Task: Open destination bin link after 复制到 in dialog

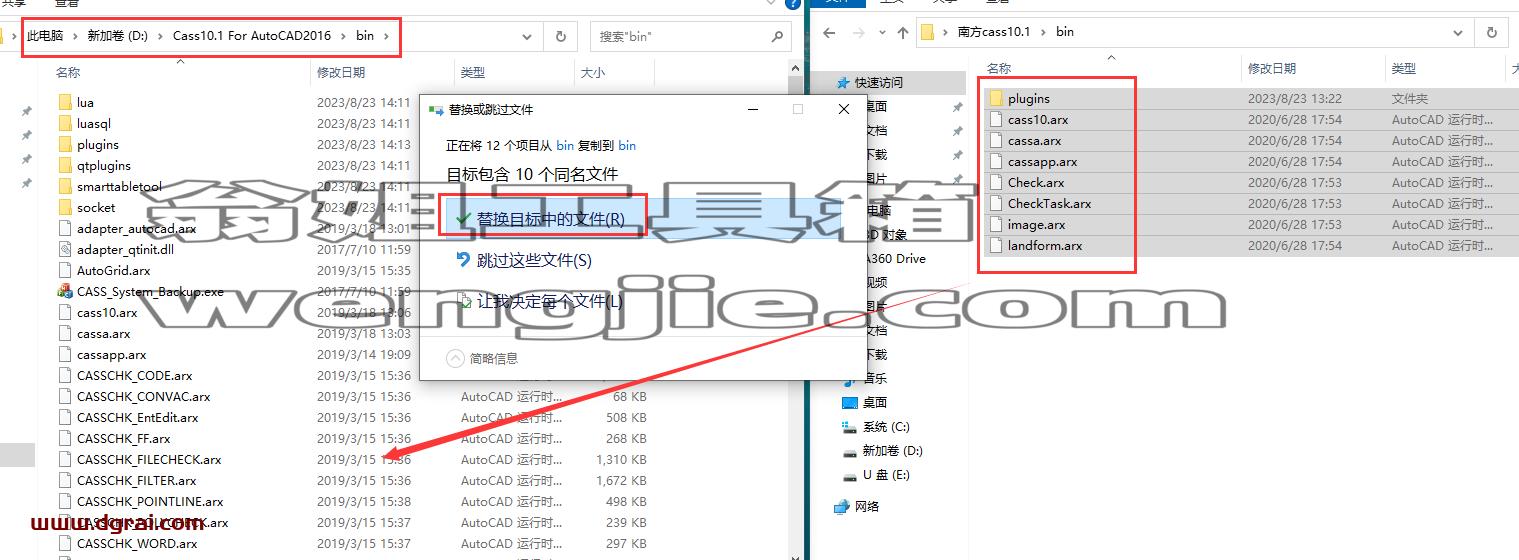Action: click(627, 145)
